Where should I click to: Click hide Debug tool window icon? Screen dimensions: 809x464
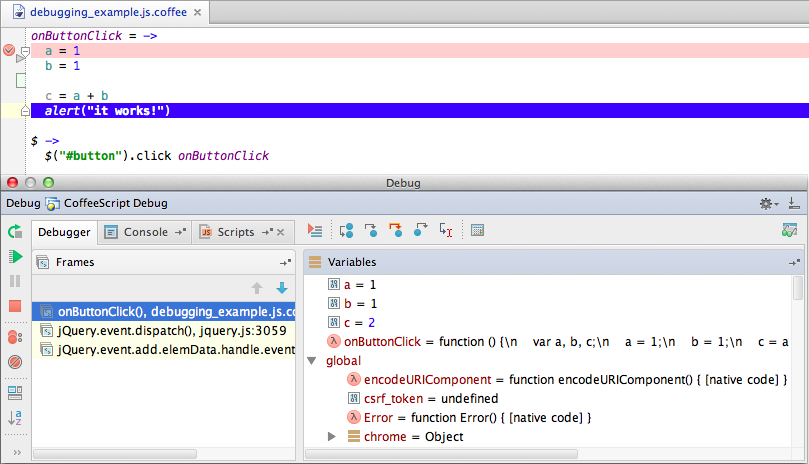(794, 204)
